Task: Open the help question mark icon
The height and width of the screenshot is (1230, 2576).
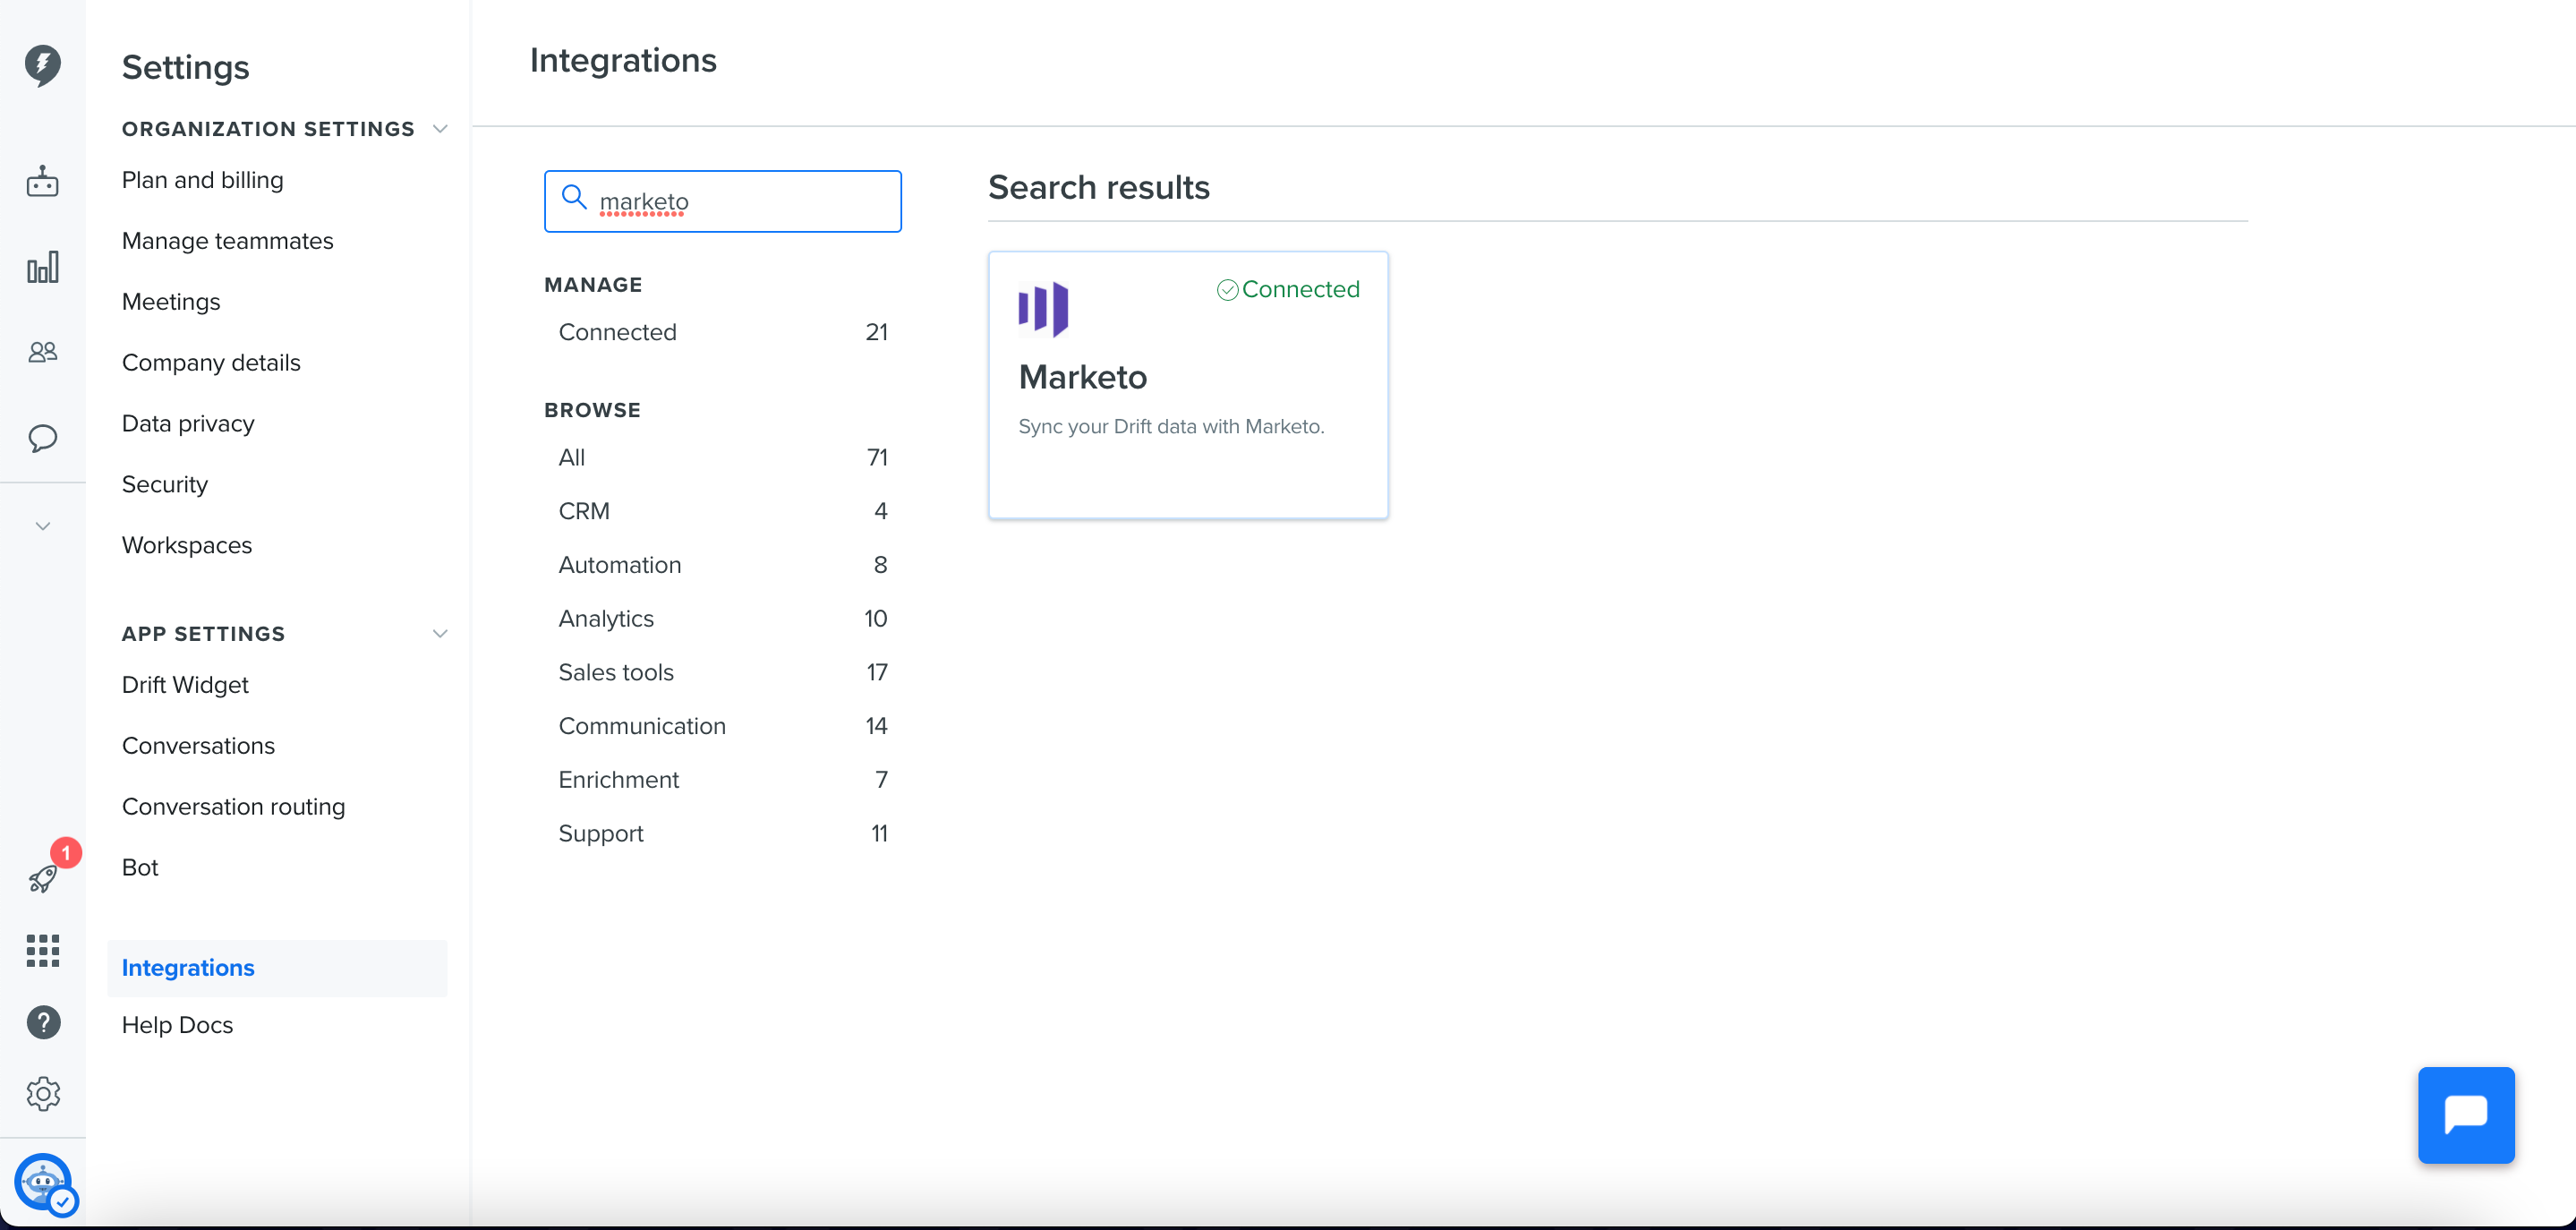Action: coord(42,1022)
